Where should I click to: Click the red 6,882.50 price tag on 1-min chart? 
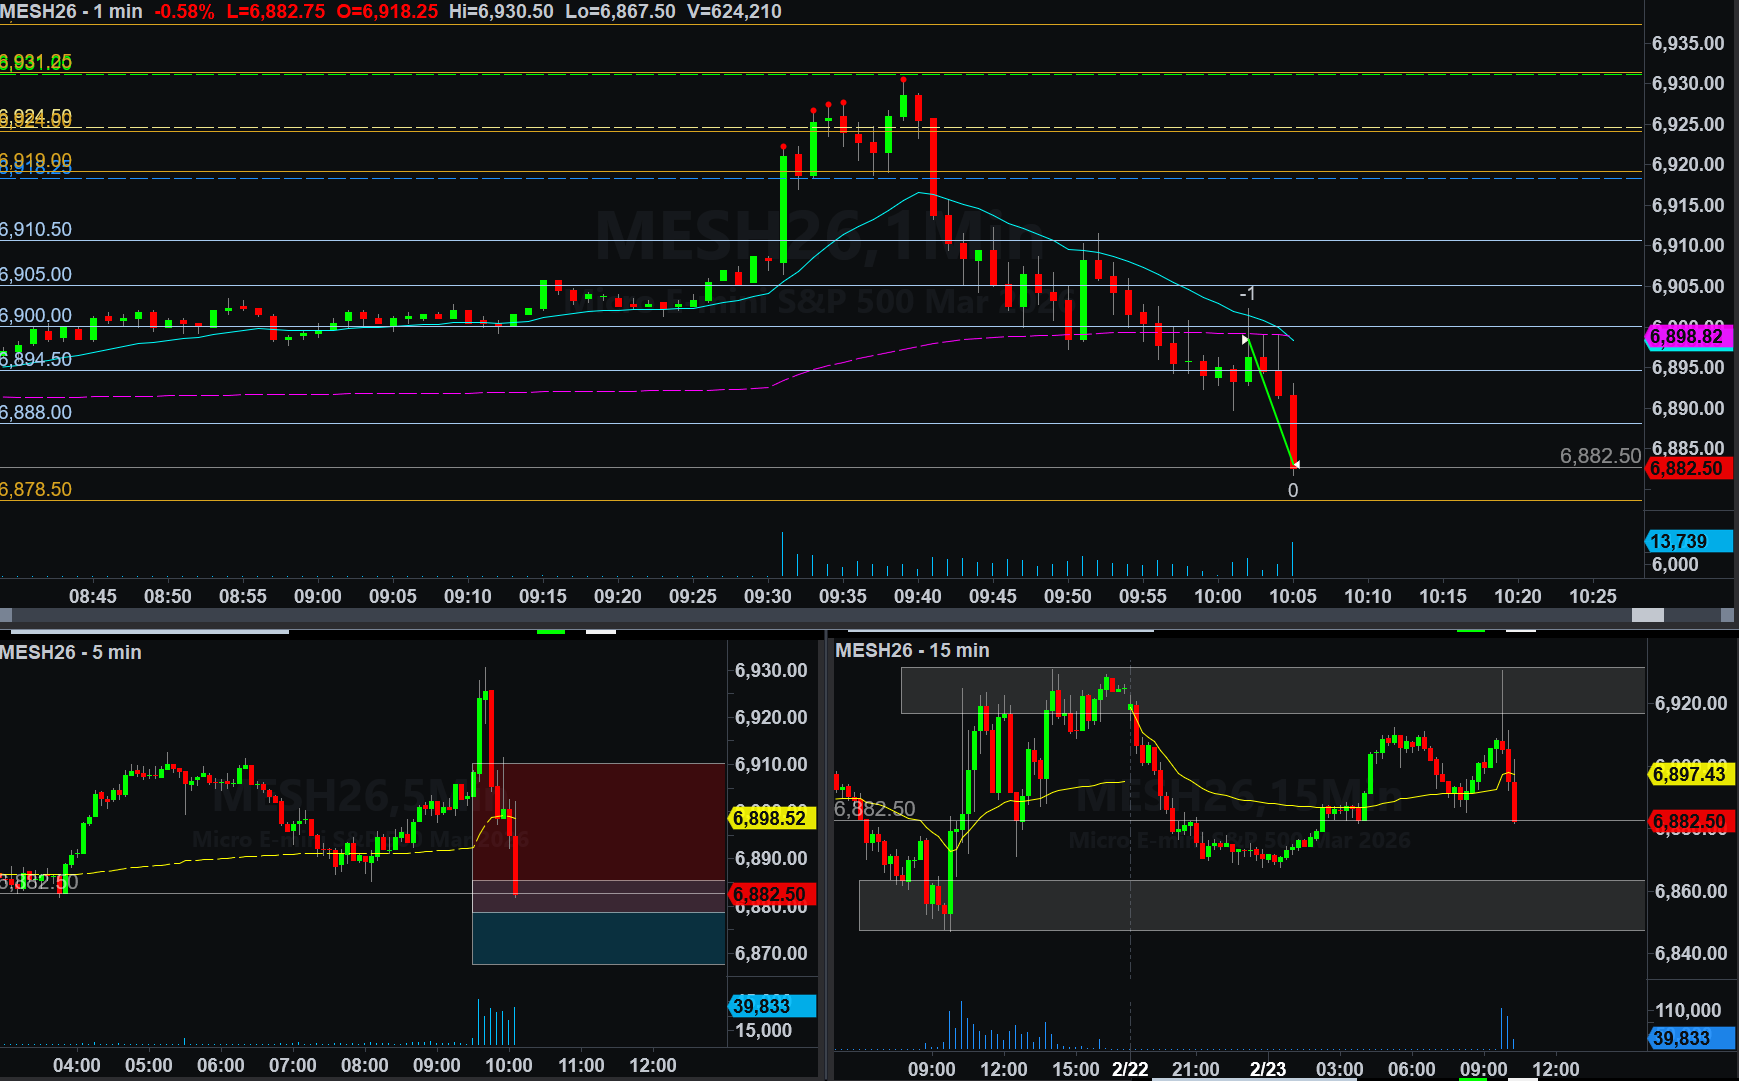1688,468
